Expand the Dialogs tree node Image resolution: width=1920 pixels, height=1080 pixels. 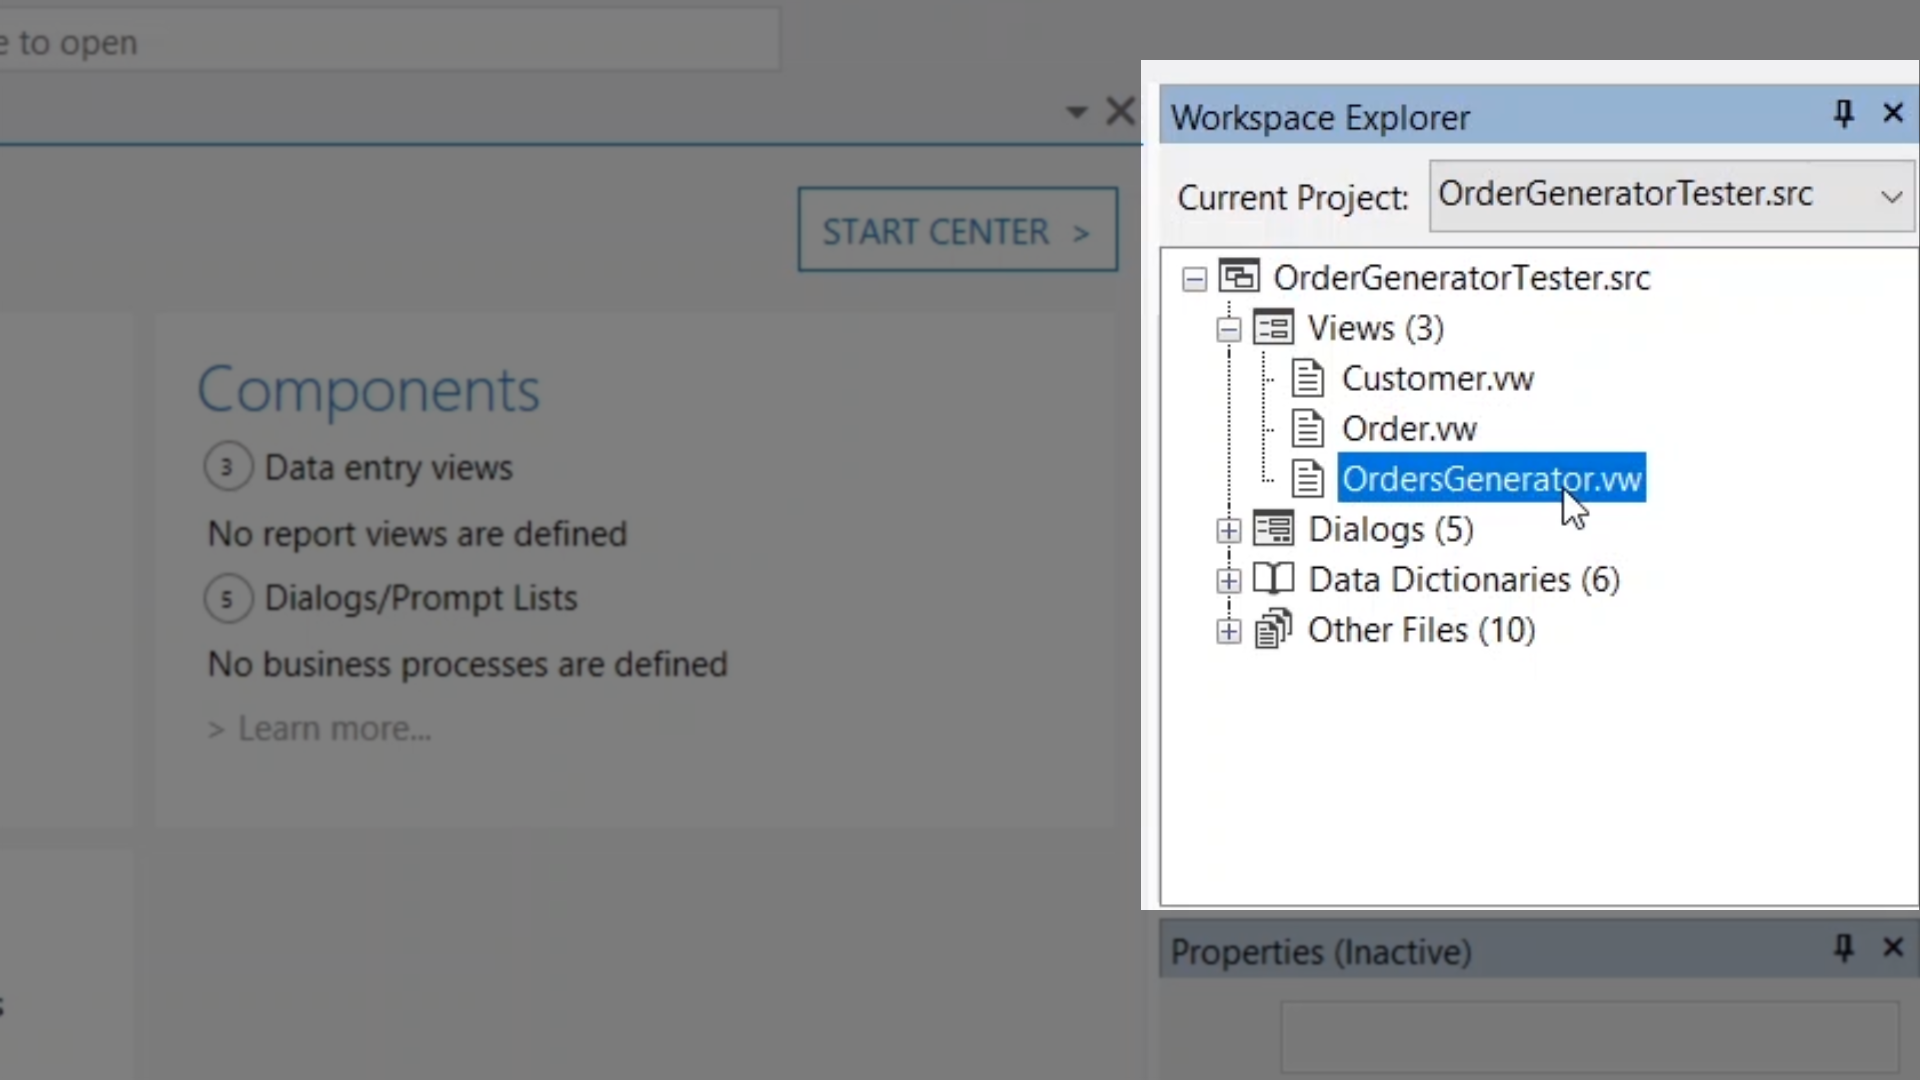(x=1229, y=530)
